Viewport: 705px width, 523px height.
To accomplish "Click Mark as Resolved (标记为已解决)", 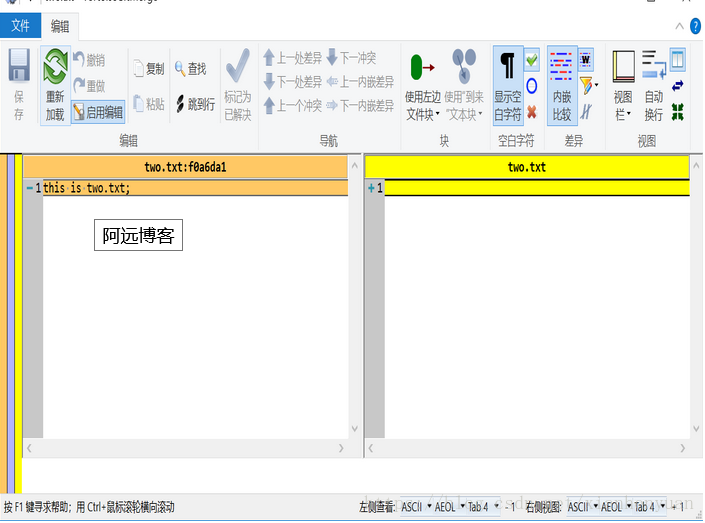I will click(238, 85).
